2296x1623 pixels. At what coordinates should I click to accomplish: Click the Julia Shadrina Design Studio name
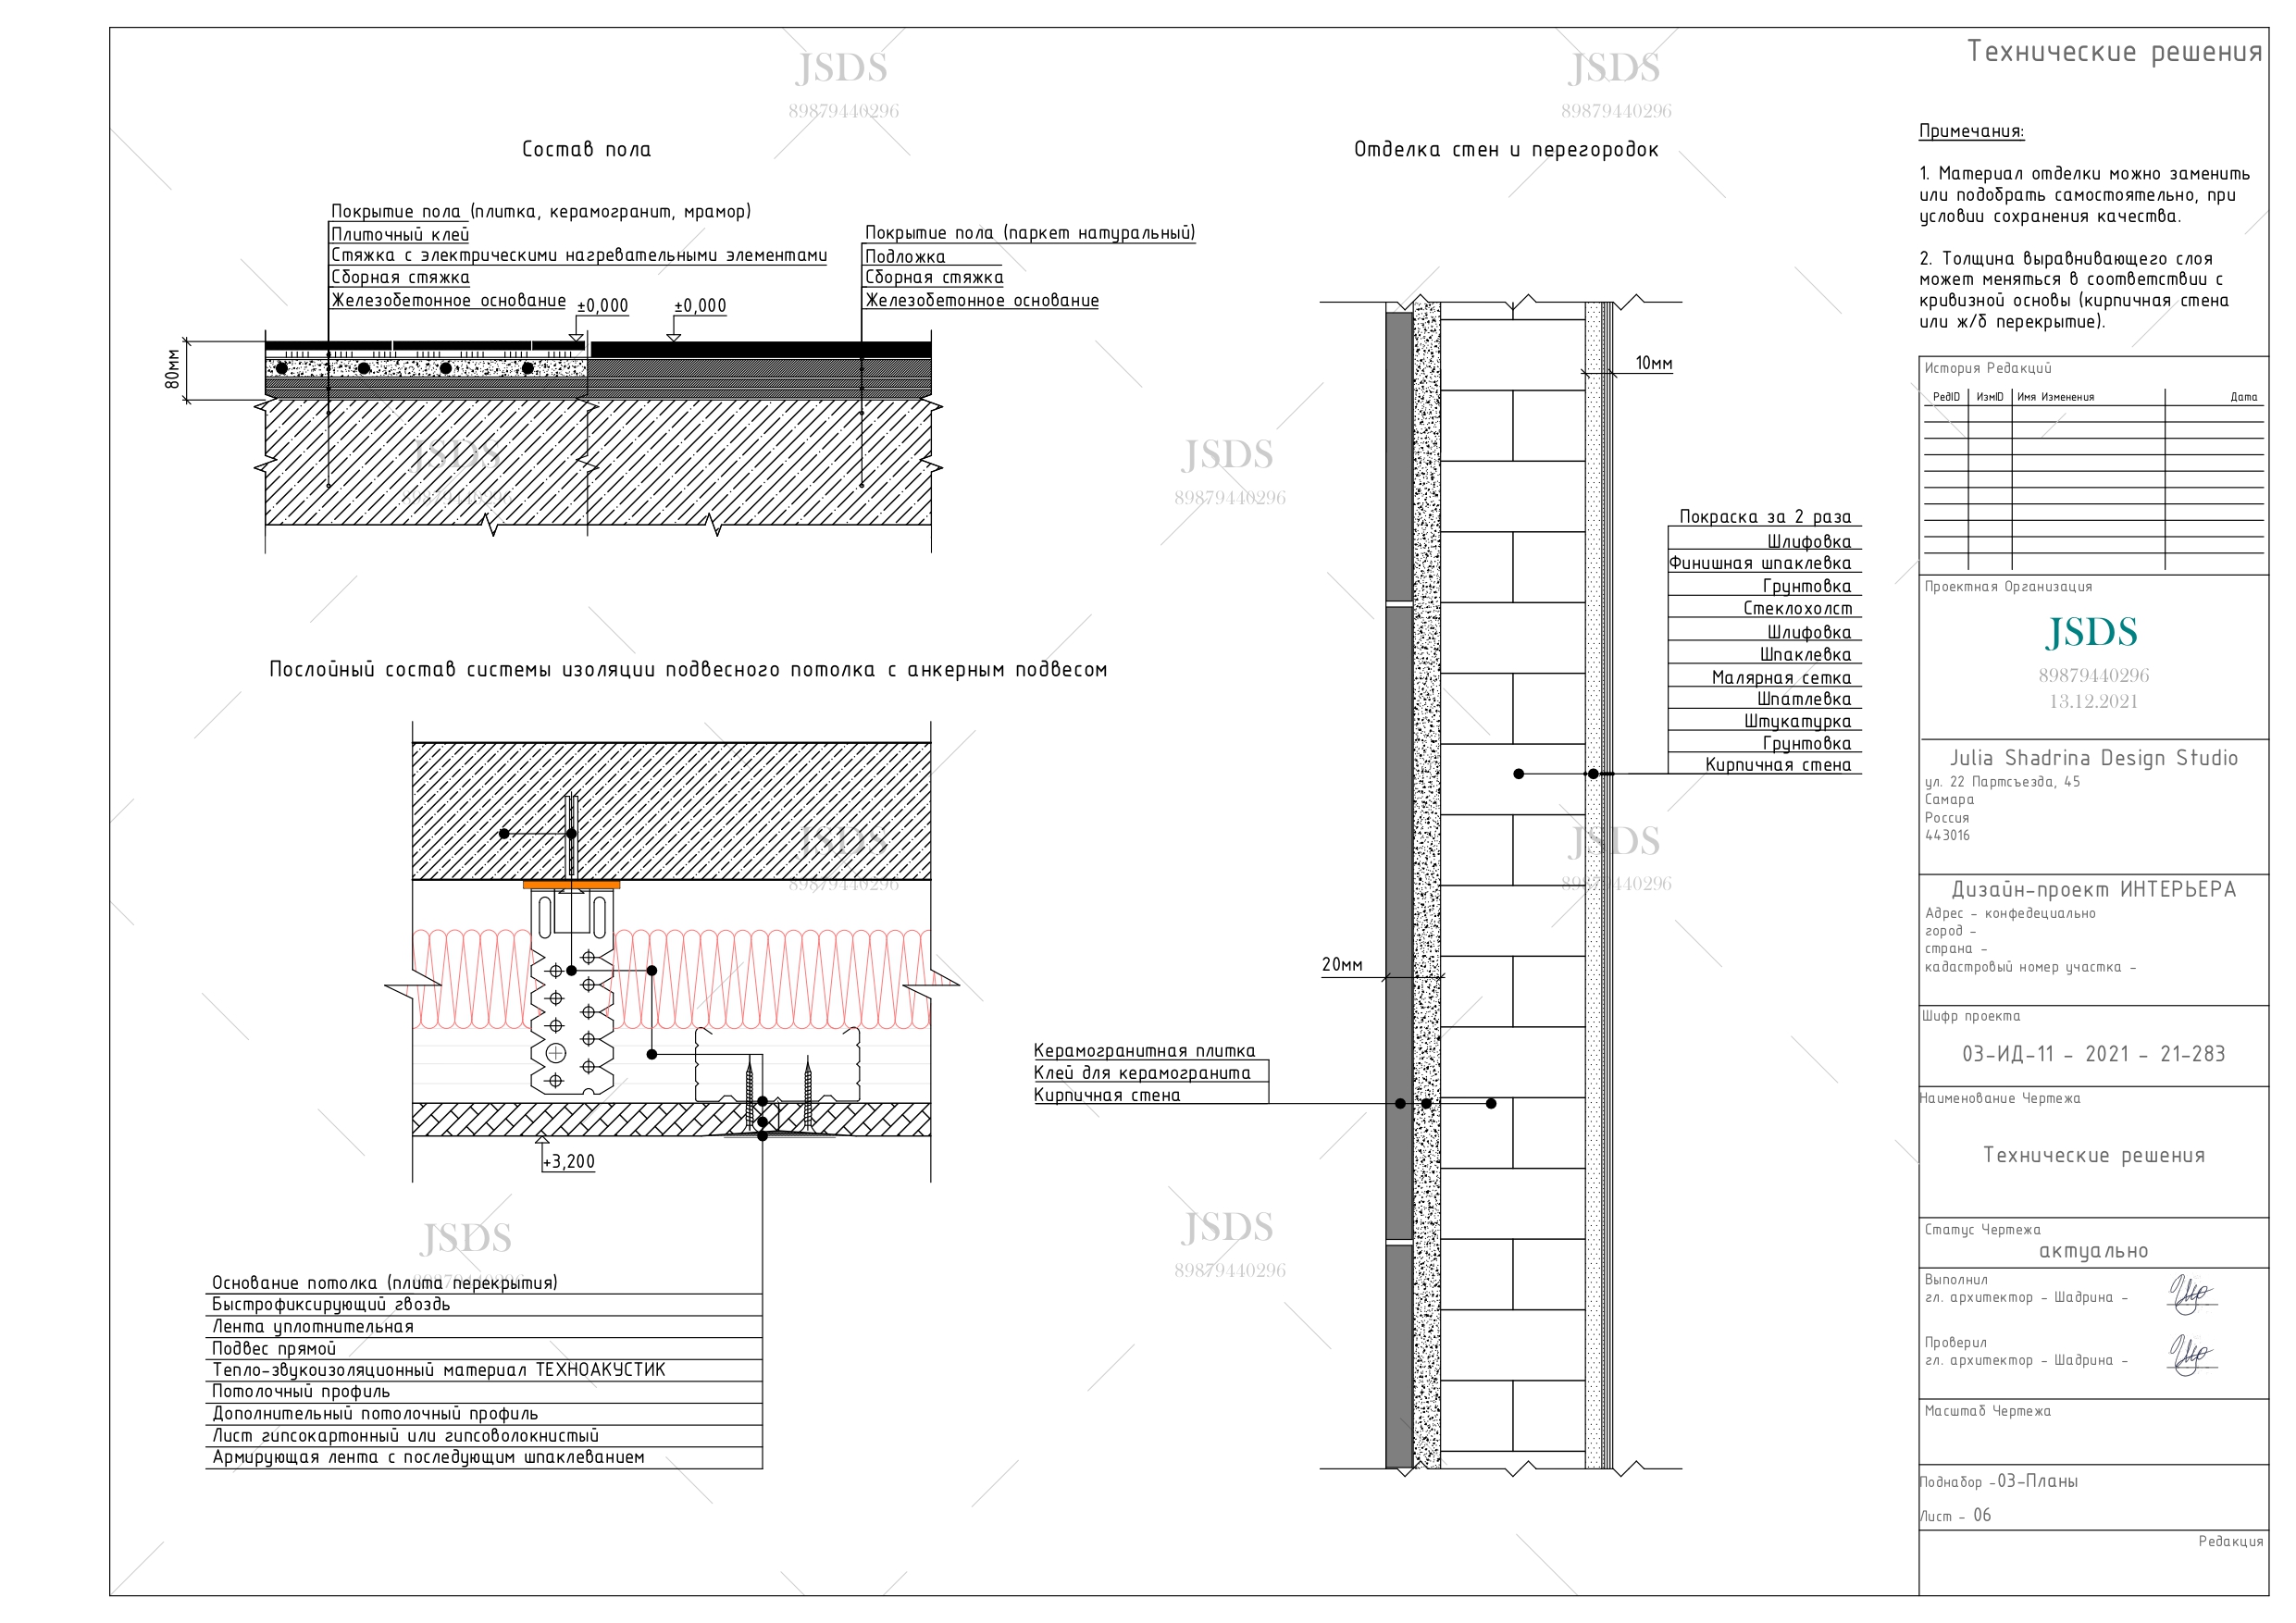(2093, 758)
